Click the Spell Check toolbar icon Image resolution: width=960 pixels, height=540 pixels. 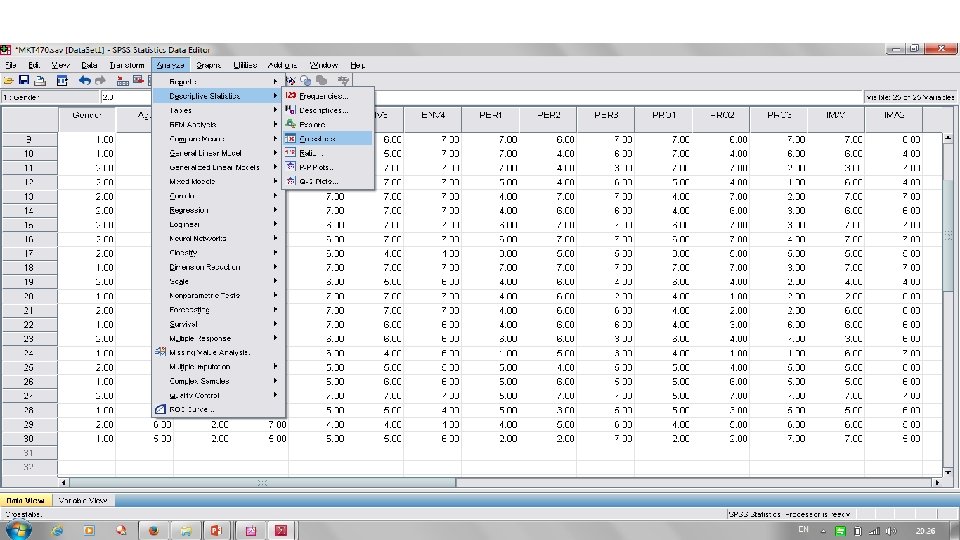pos(343,80)
